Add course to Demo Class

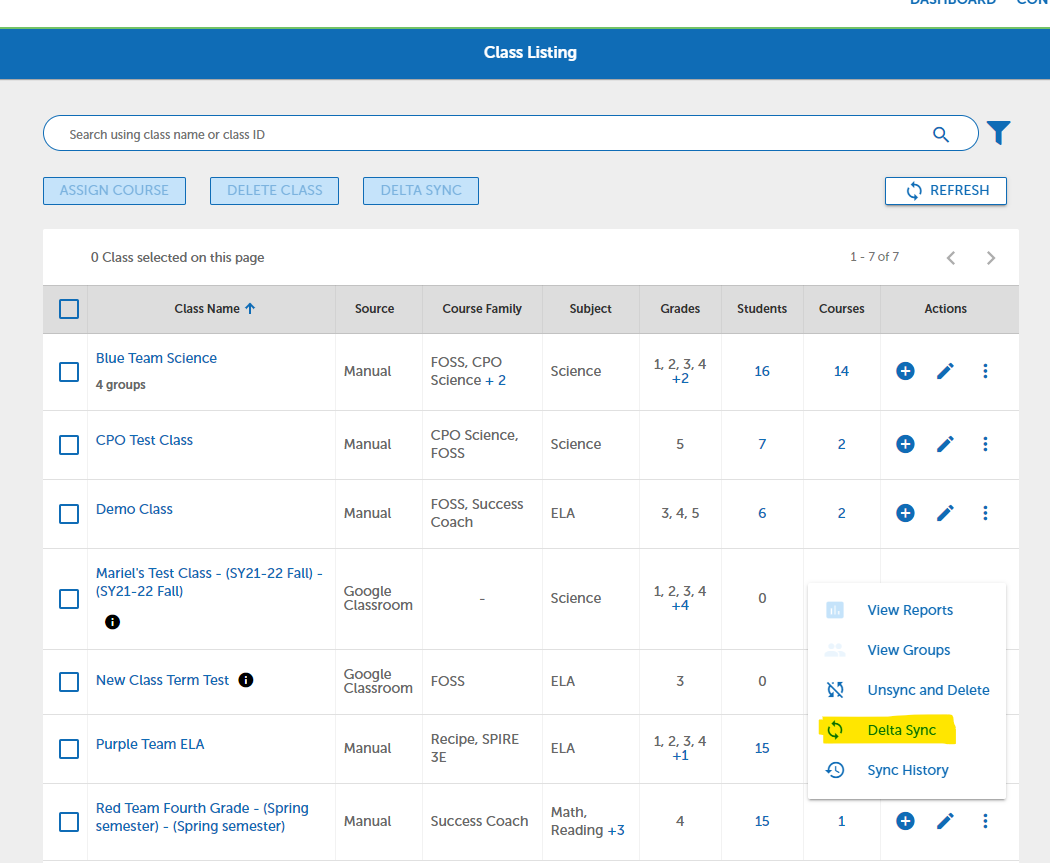point(905,513)
